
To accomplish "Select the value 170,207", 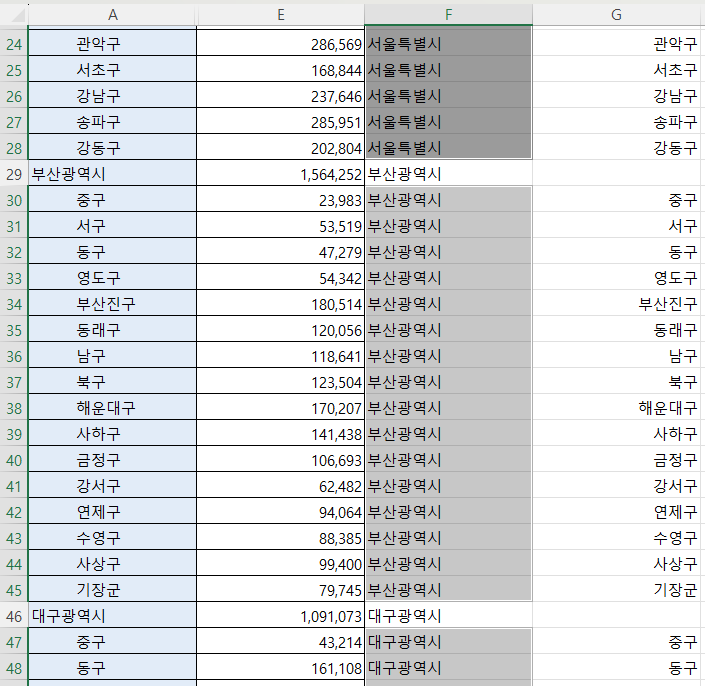I will coord(336,409).
